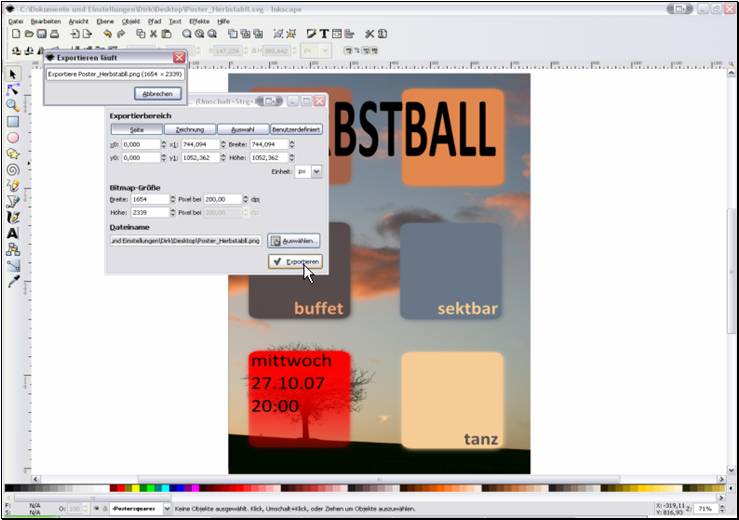Pick the Zoom magnifier tool

[x=13, y=105]
